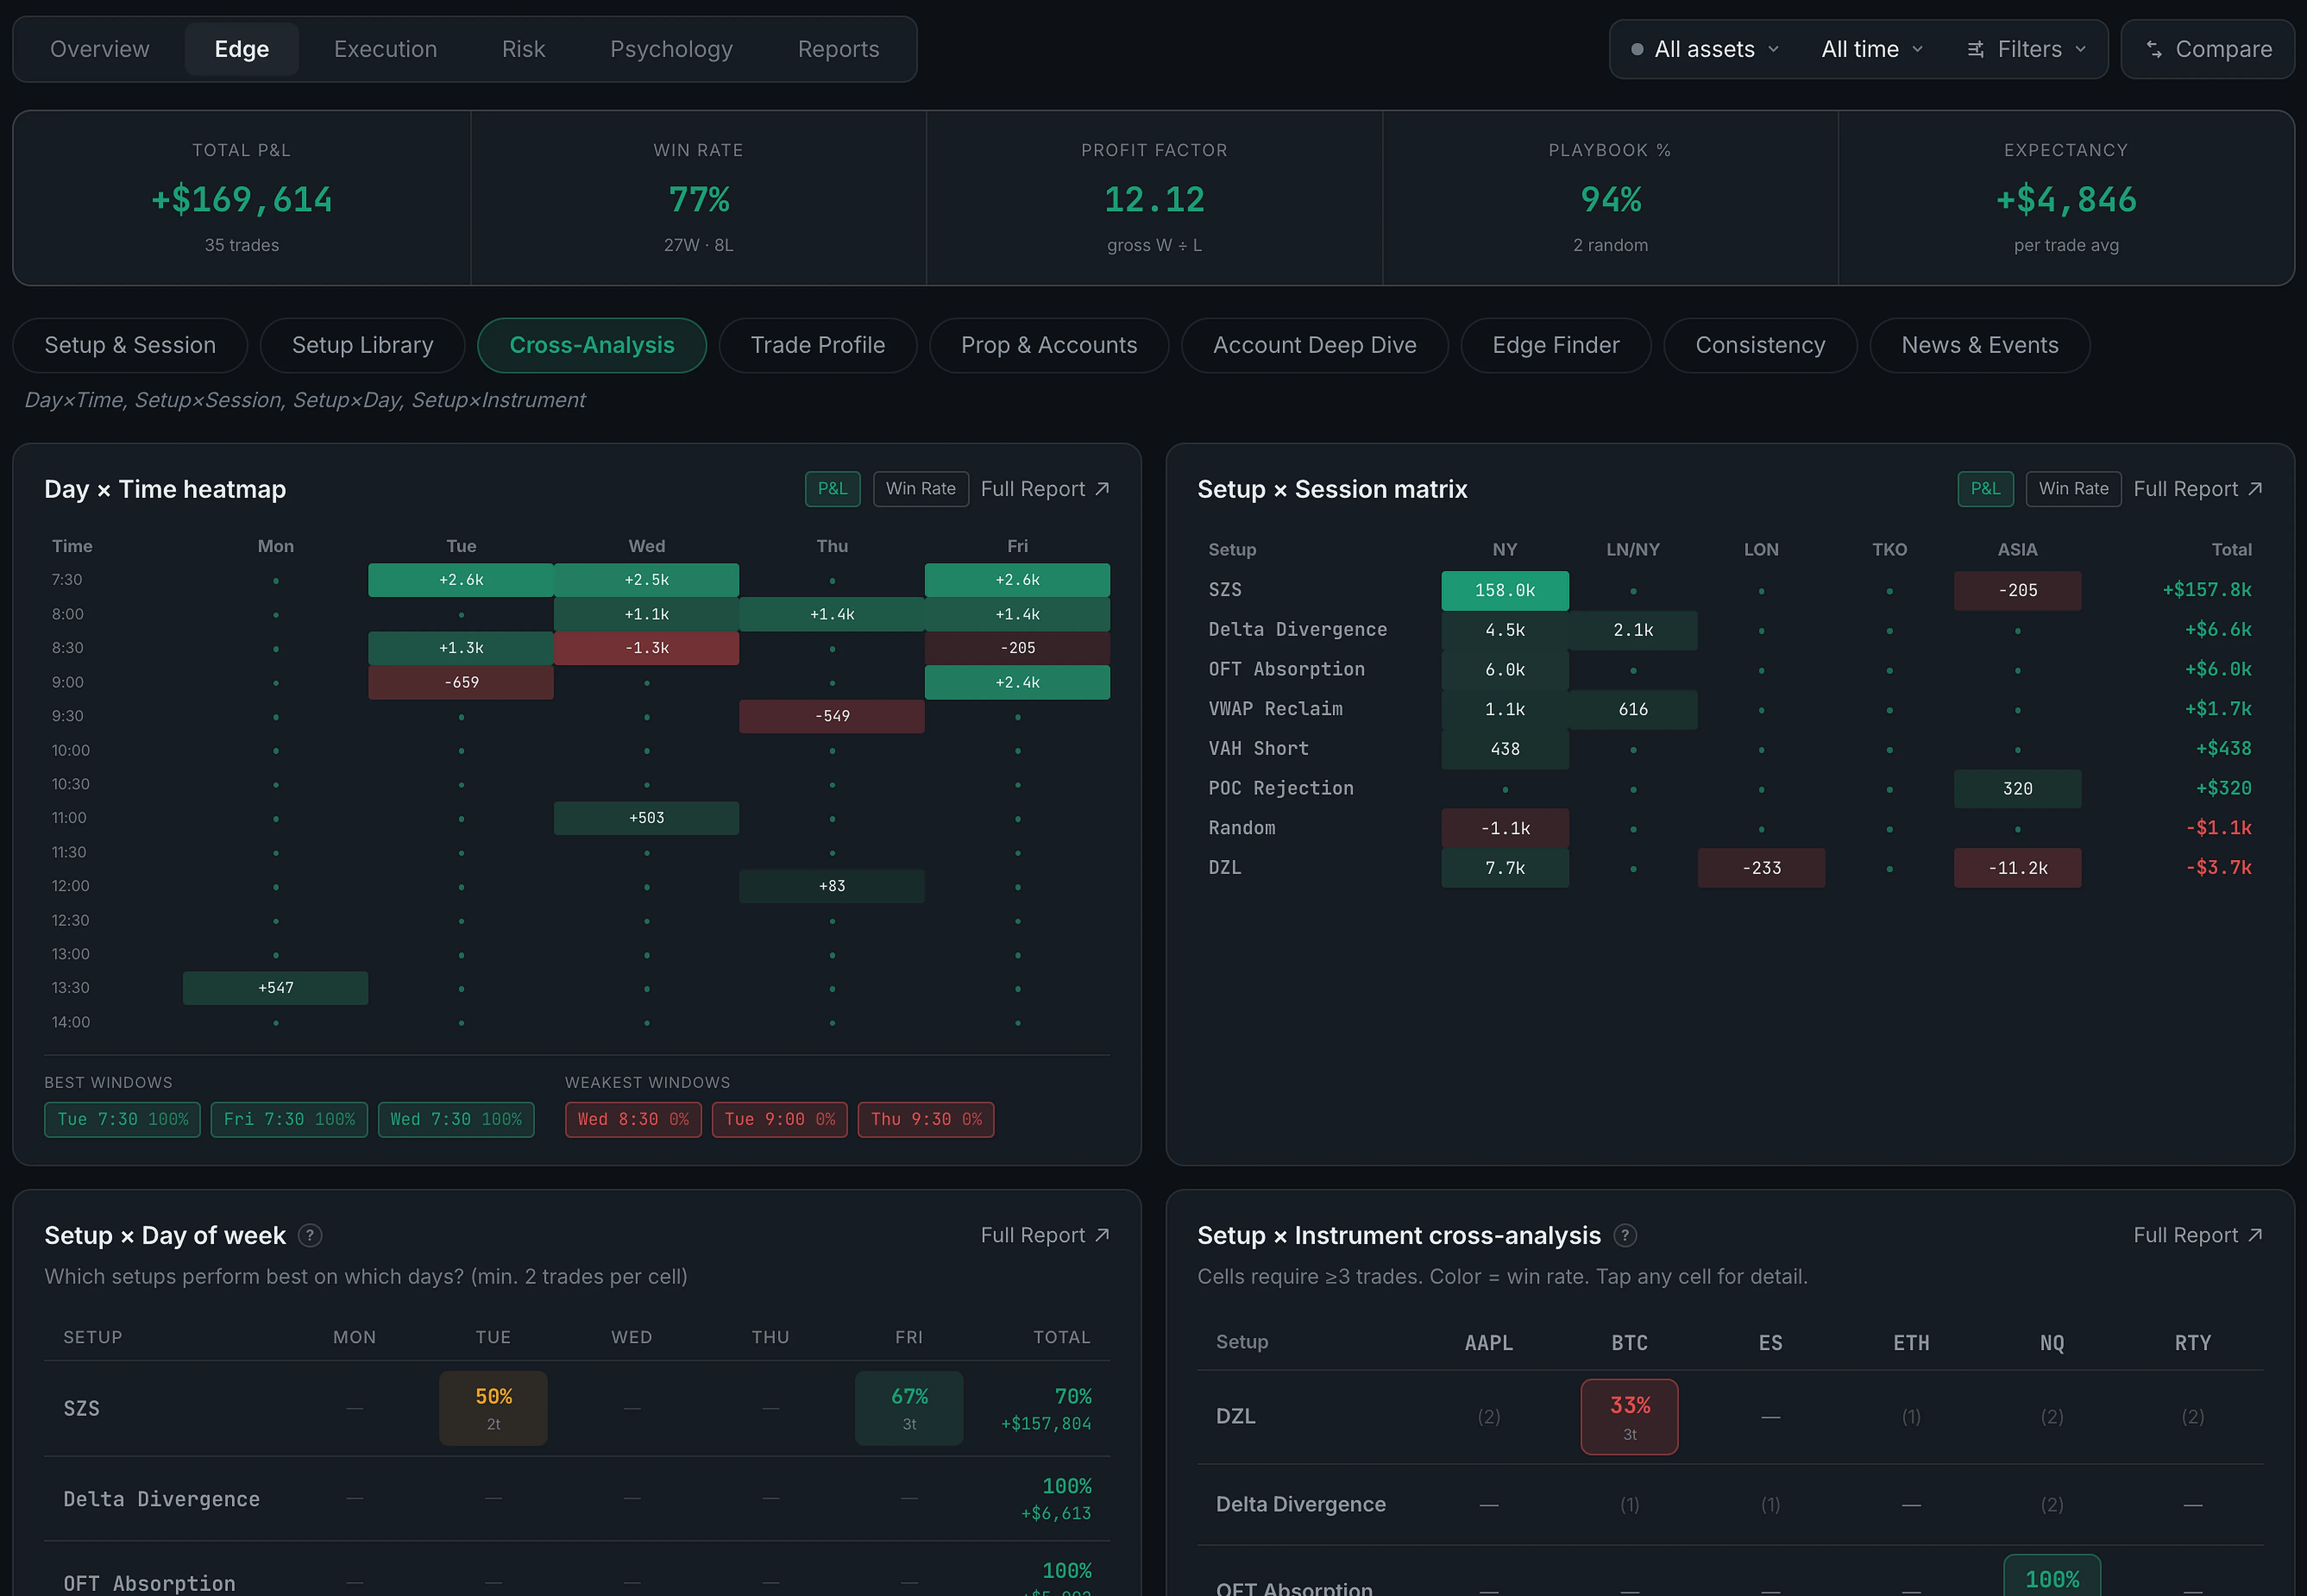The image size is (2307, 1596).
Task: Click the Wed 11:00 +503 heatmap cell
Action: point(646,818)
